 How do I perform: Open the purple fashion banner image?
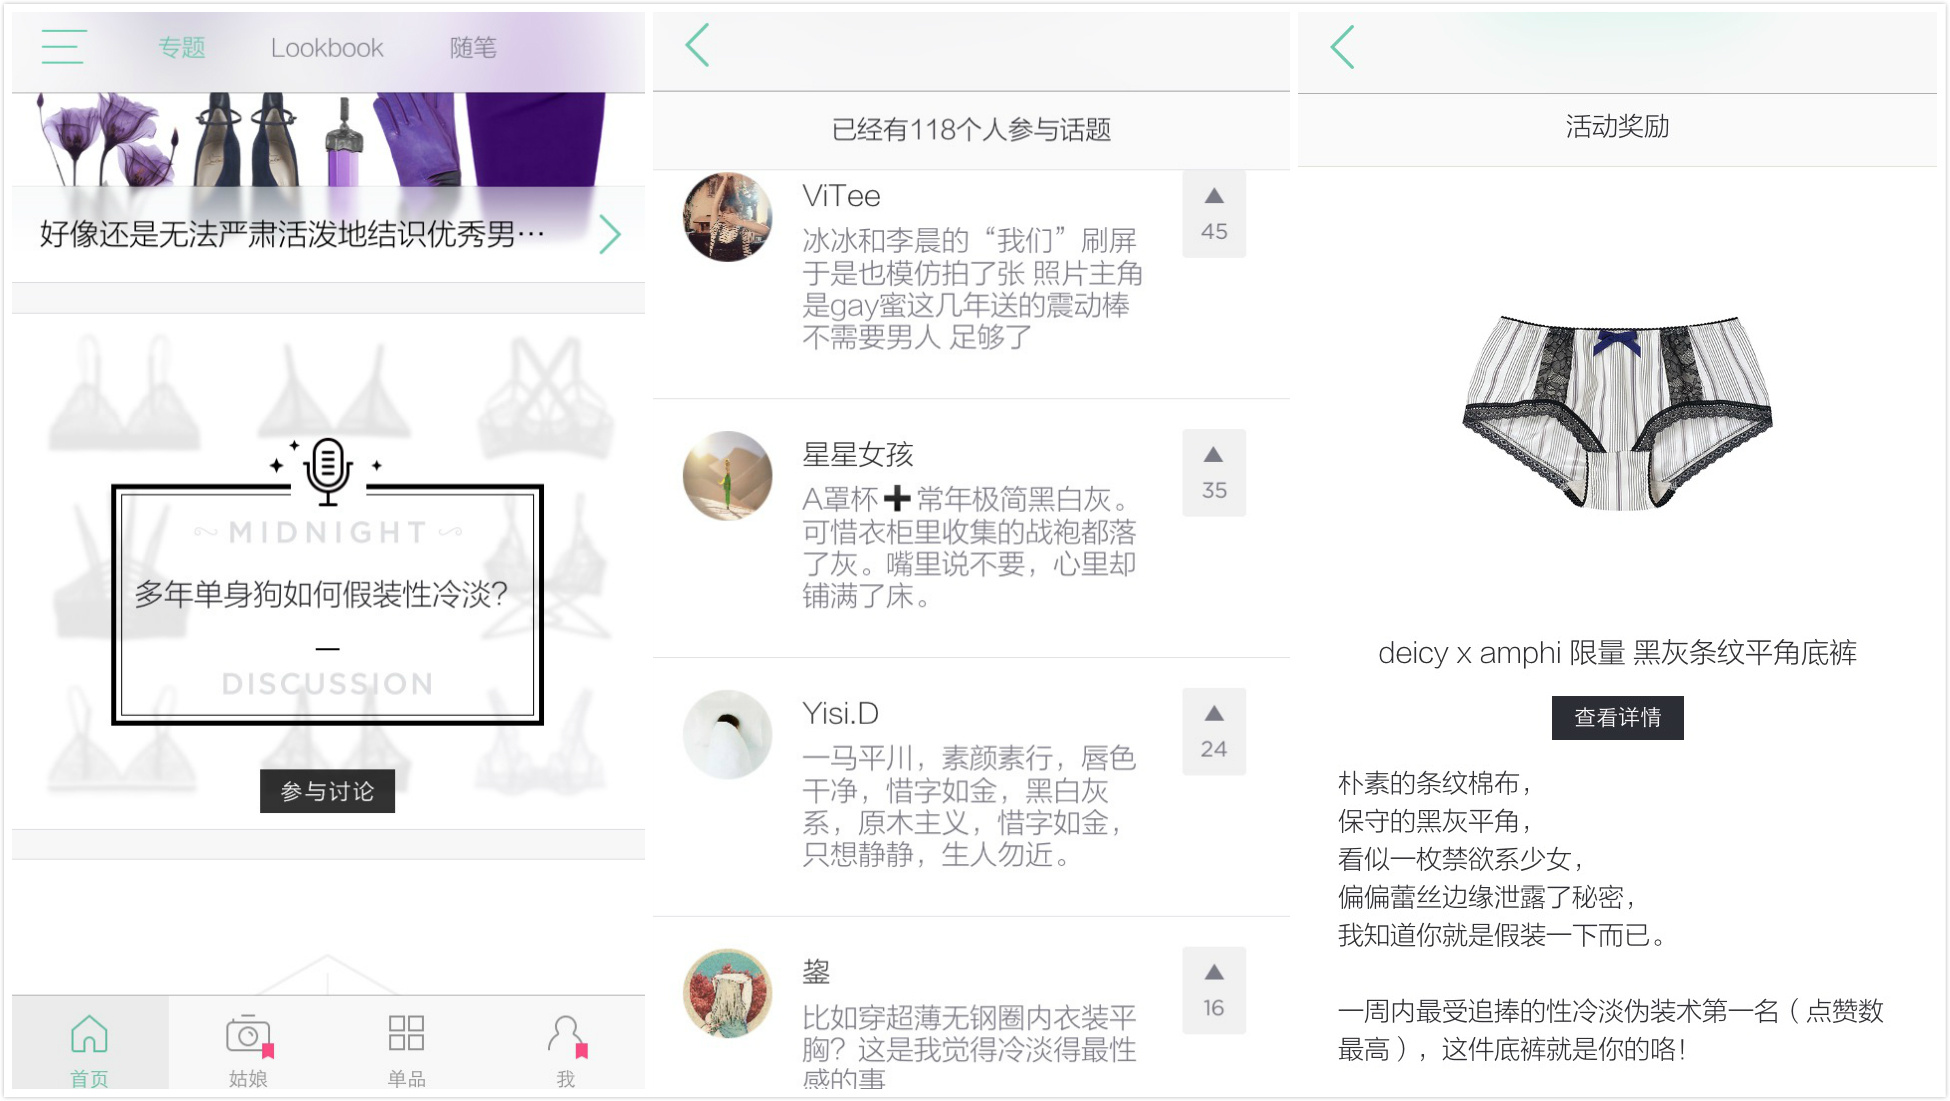click(x=328, y=139)
